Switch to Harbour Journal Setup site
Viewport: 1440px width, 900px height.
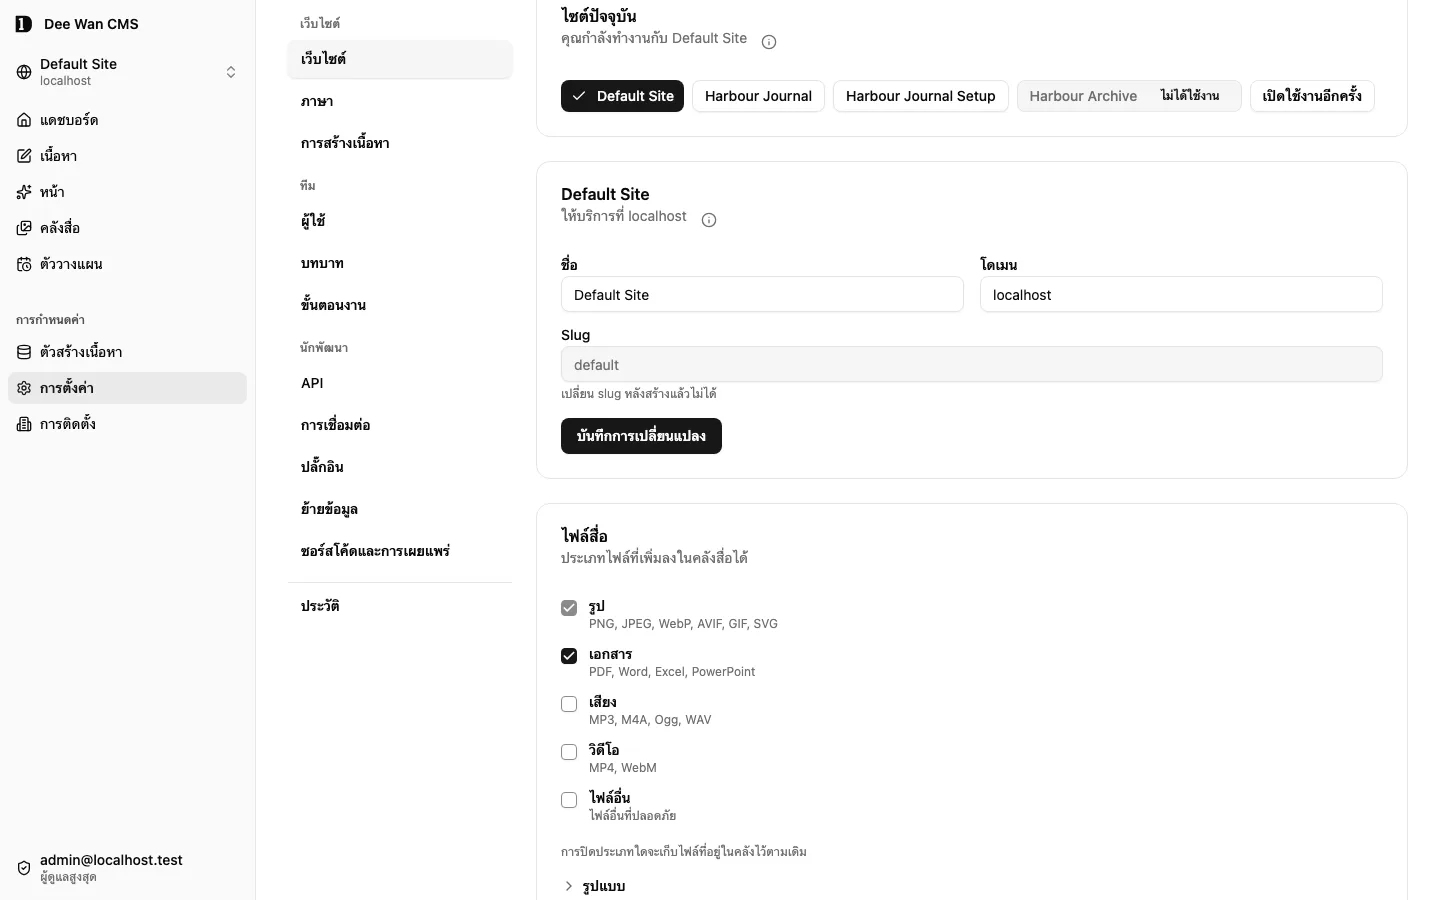click(920, 96)
